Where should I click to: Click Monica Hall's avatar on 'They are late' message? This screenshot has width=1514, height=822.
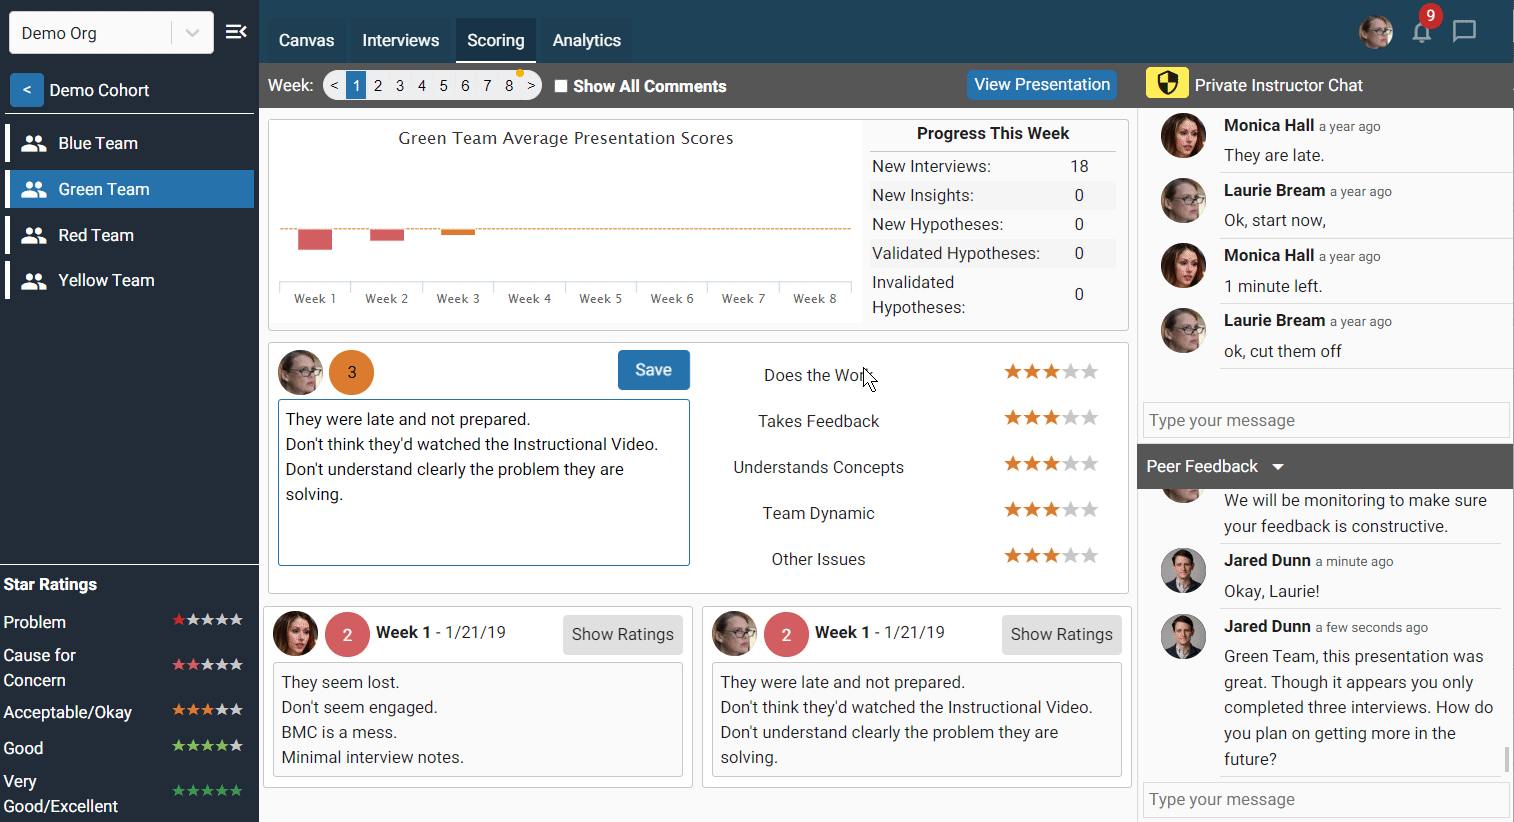(x=1183, y=135)
